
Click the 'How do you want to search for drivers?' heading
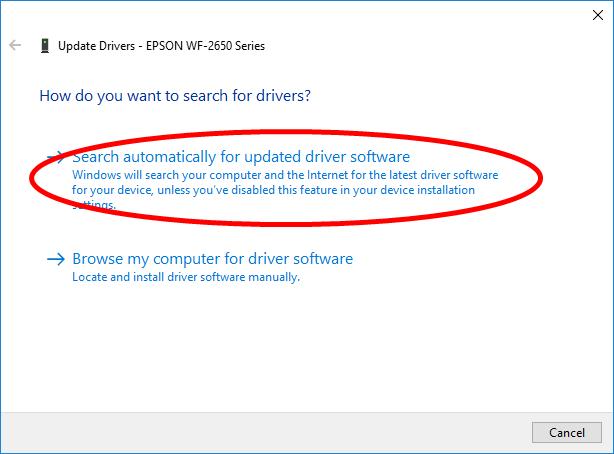[x=175, y=96]
